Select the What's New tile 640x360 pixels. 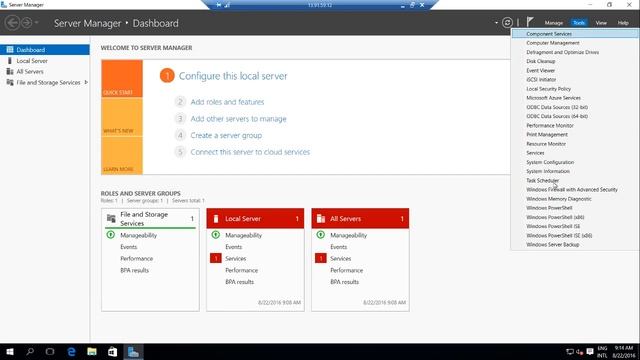122,117
